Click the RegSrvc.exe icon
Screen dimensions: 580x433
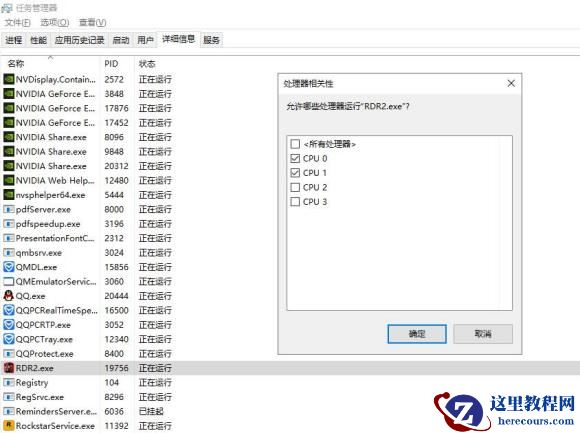[9, 397]
